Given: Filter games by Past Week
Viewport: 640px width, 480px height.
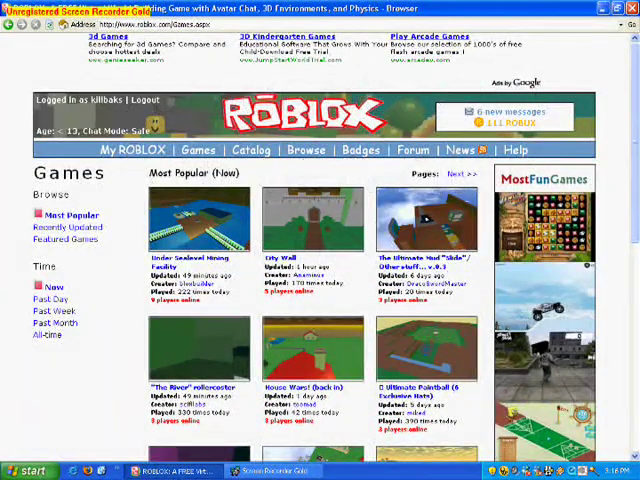Looking at the screenshot, I should point(54,311).
